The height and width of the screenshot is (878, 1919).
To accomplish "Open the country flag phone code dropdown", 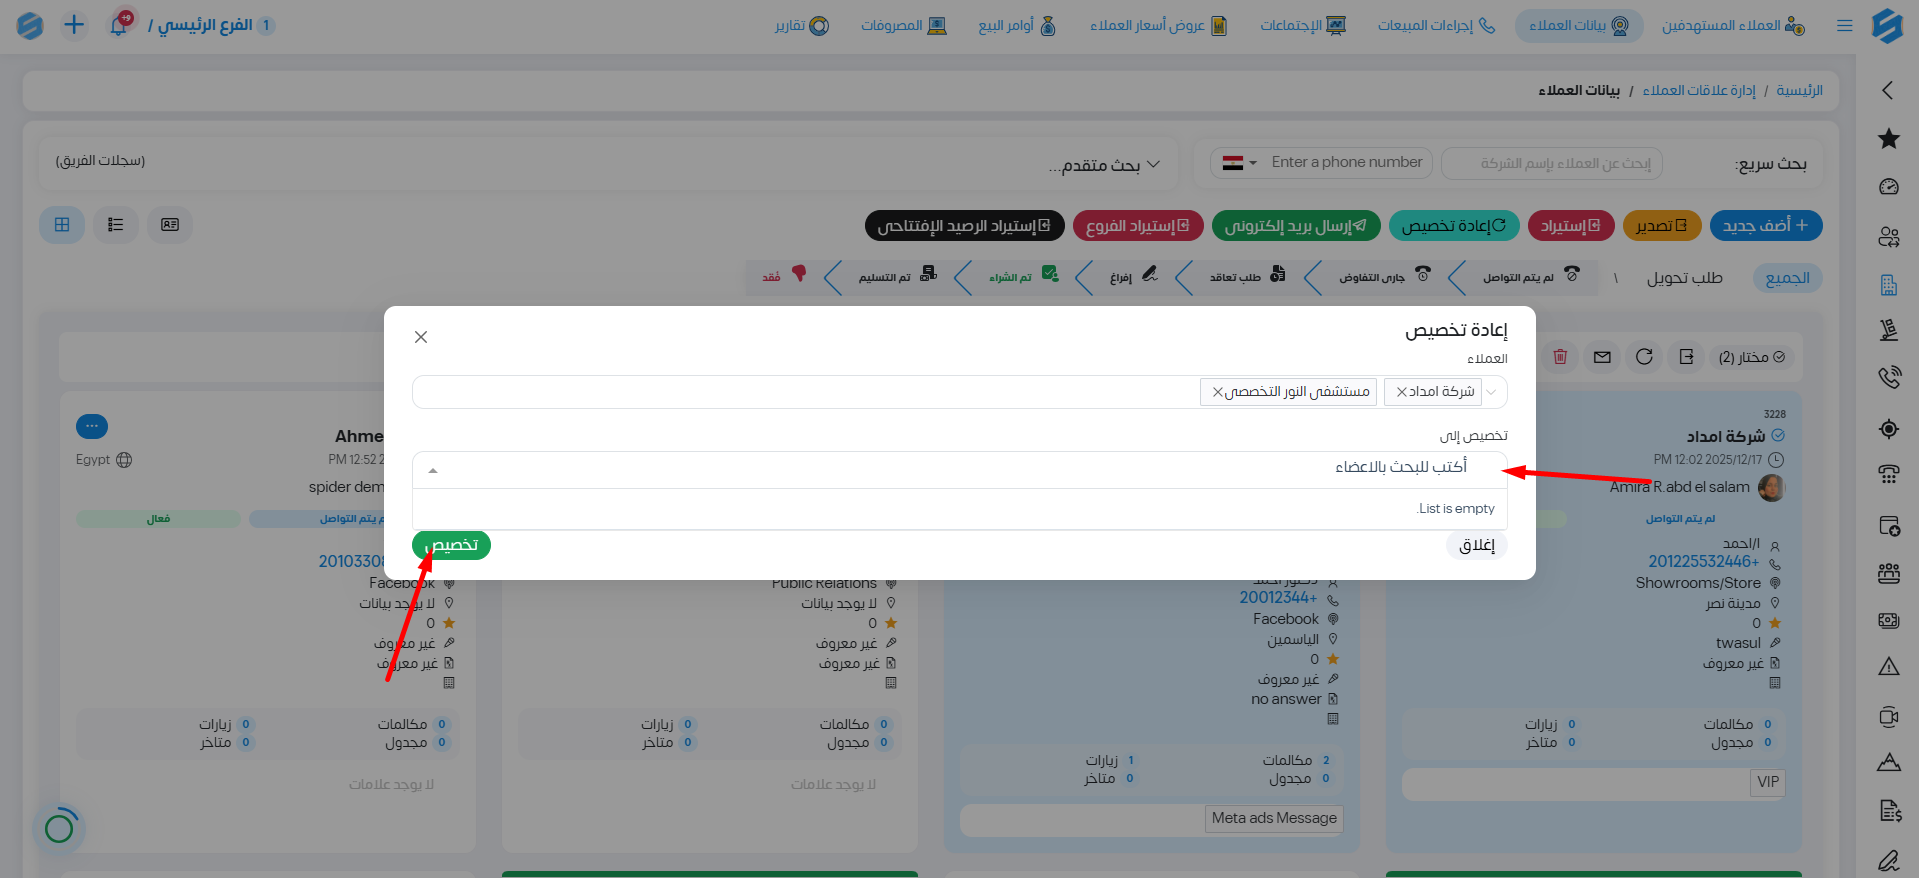I will coord(1239,163).
